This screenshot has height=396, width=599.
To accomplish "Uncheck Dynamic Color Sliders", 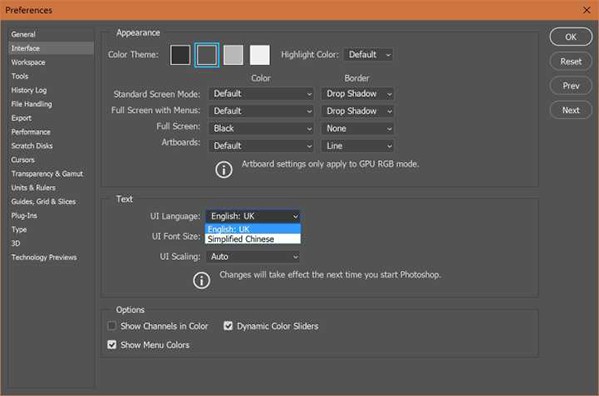I will pos(228,326).
